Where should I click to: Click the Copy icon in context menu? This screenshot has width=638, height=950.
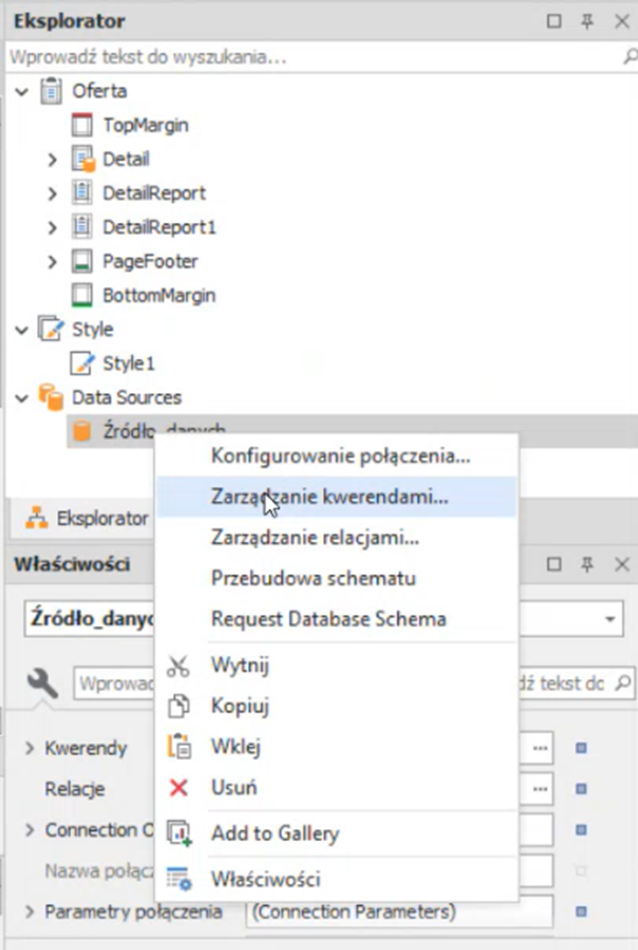click(x=179, y=706)
